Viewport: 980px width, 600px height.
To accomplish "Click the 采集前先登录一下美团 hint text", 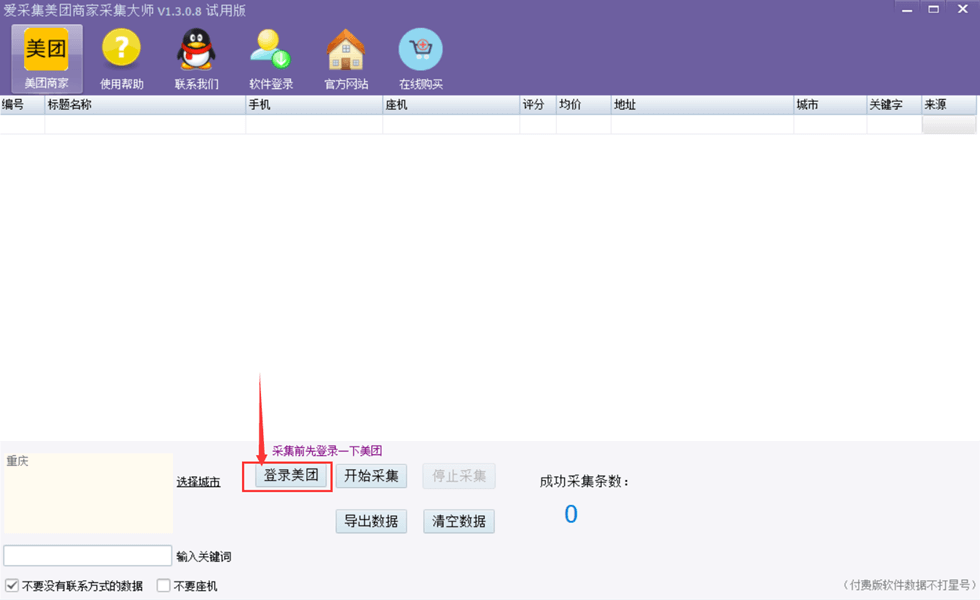I will (x=327, y=451).
